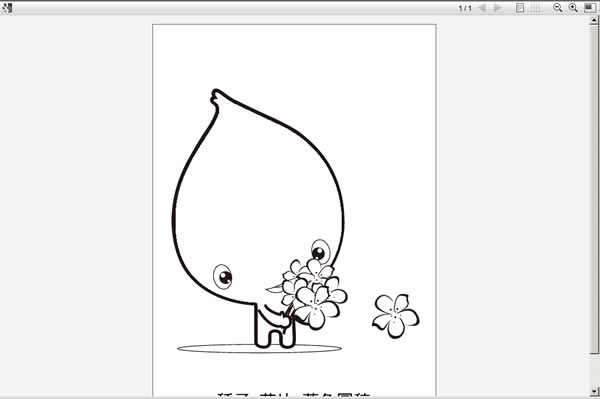Viewport: 600px width, 399px height.
Task: Zoom in with the plus magnifier
Action: [573, 8]
